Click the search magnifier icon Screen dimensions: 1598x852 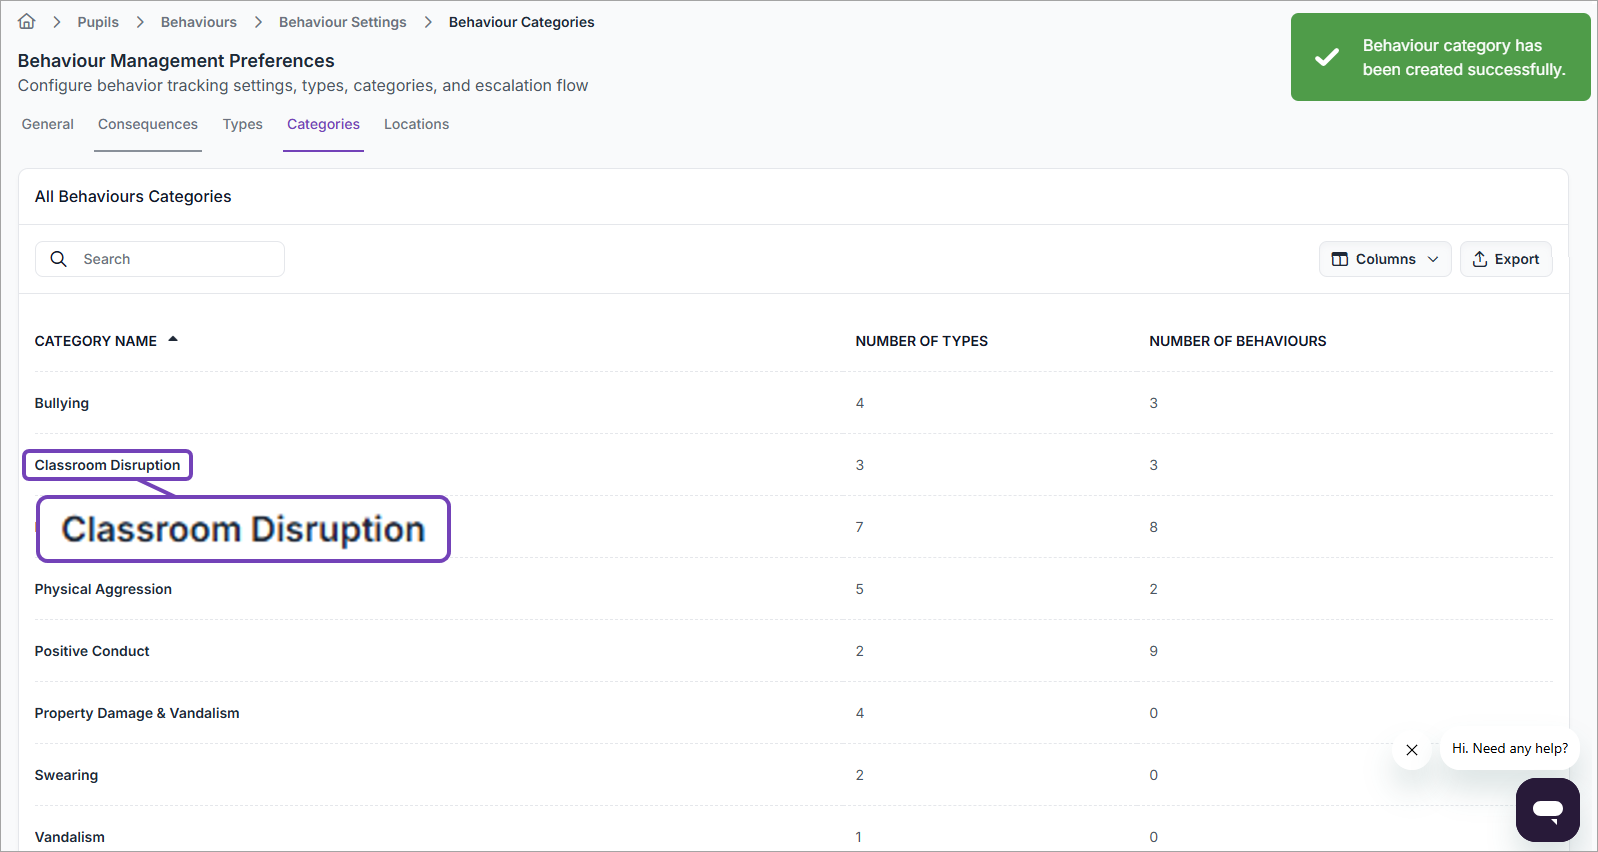tap(59, 259)
